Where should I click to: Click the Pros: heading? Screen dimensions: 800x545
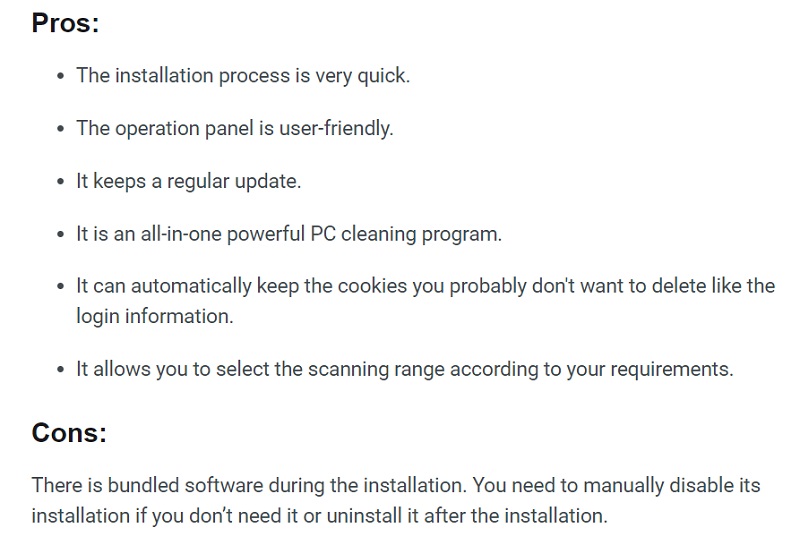click(65, 23)
